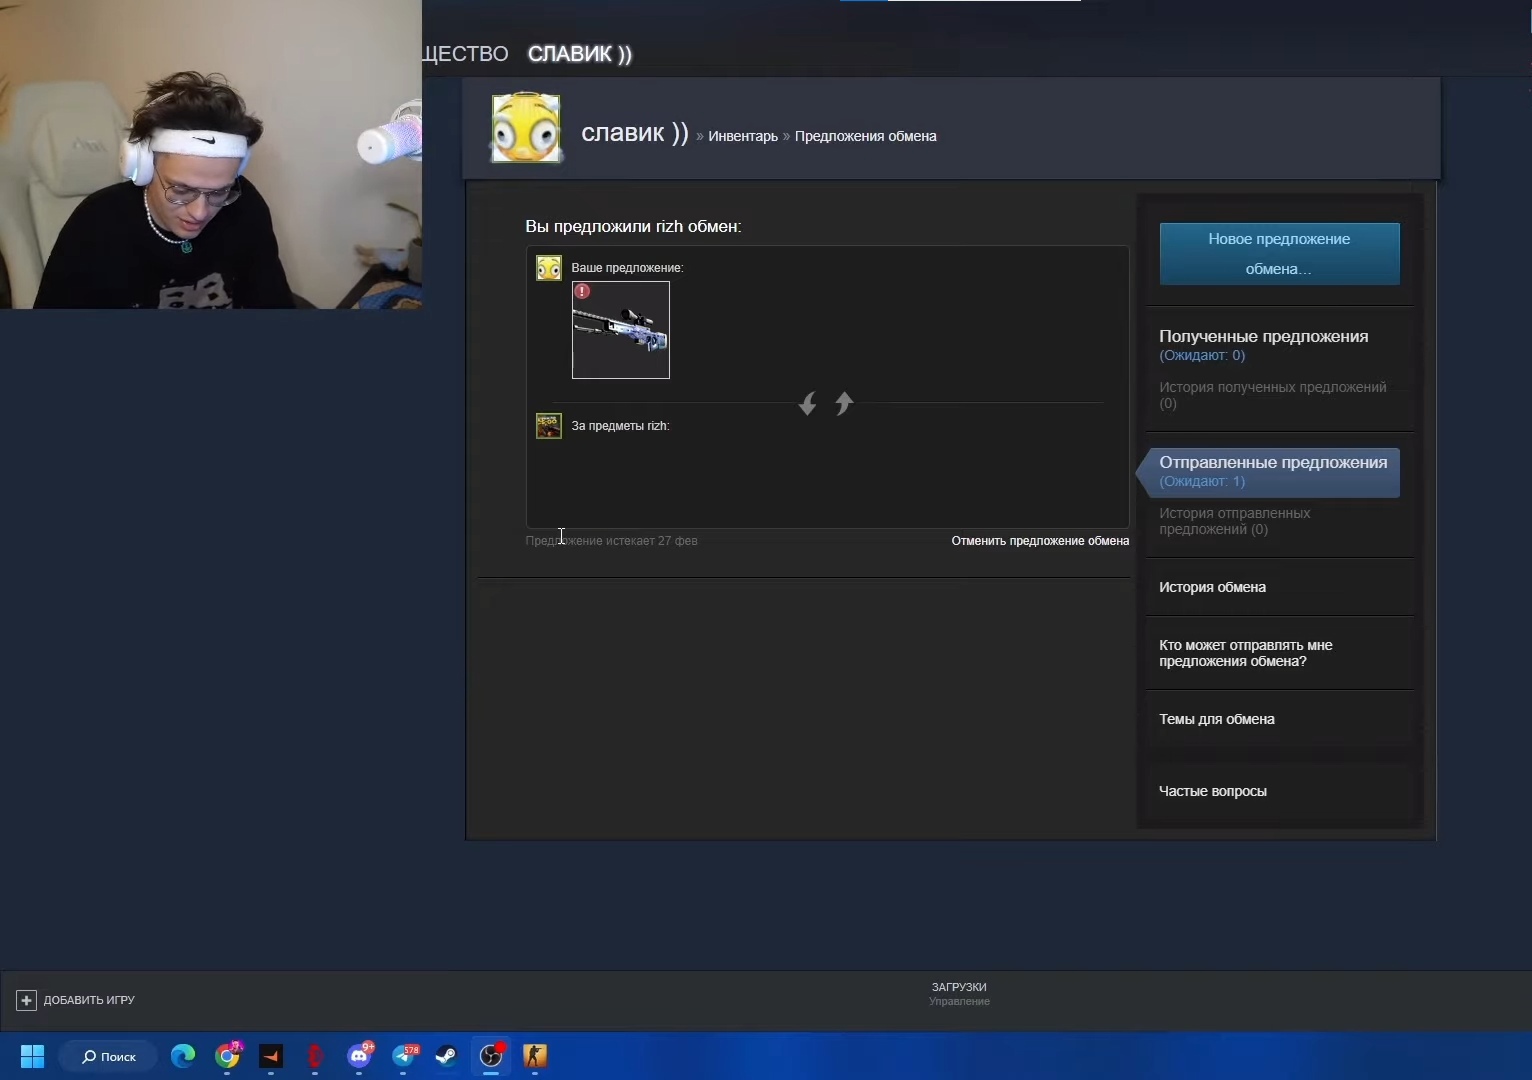Open Steam from the taskbar
Screen dimensions: 1532x1080
[447, 1056]
